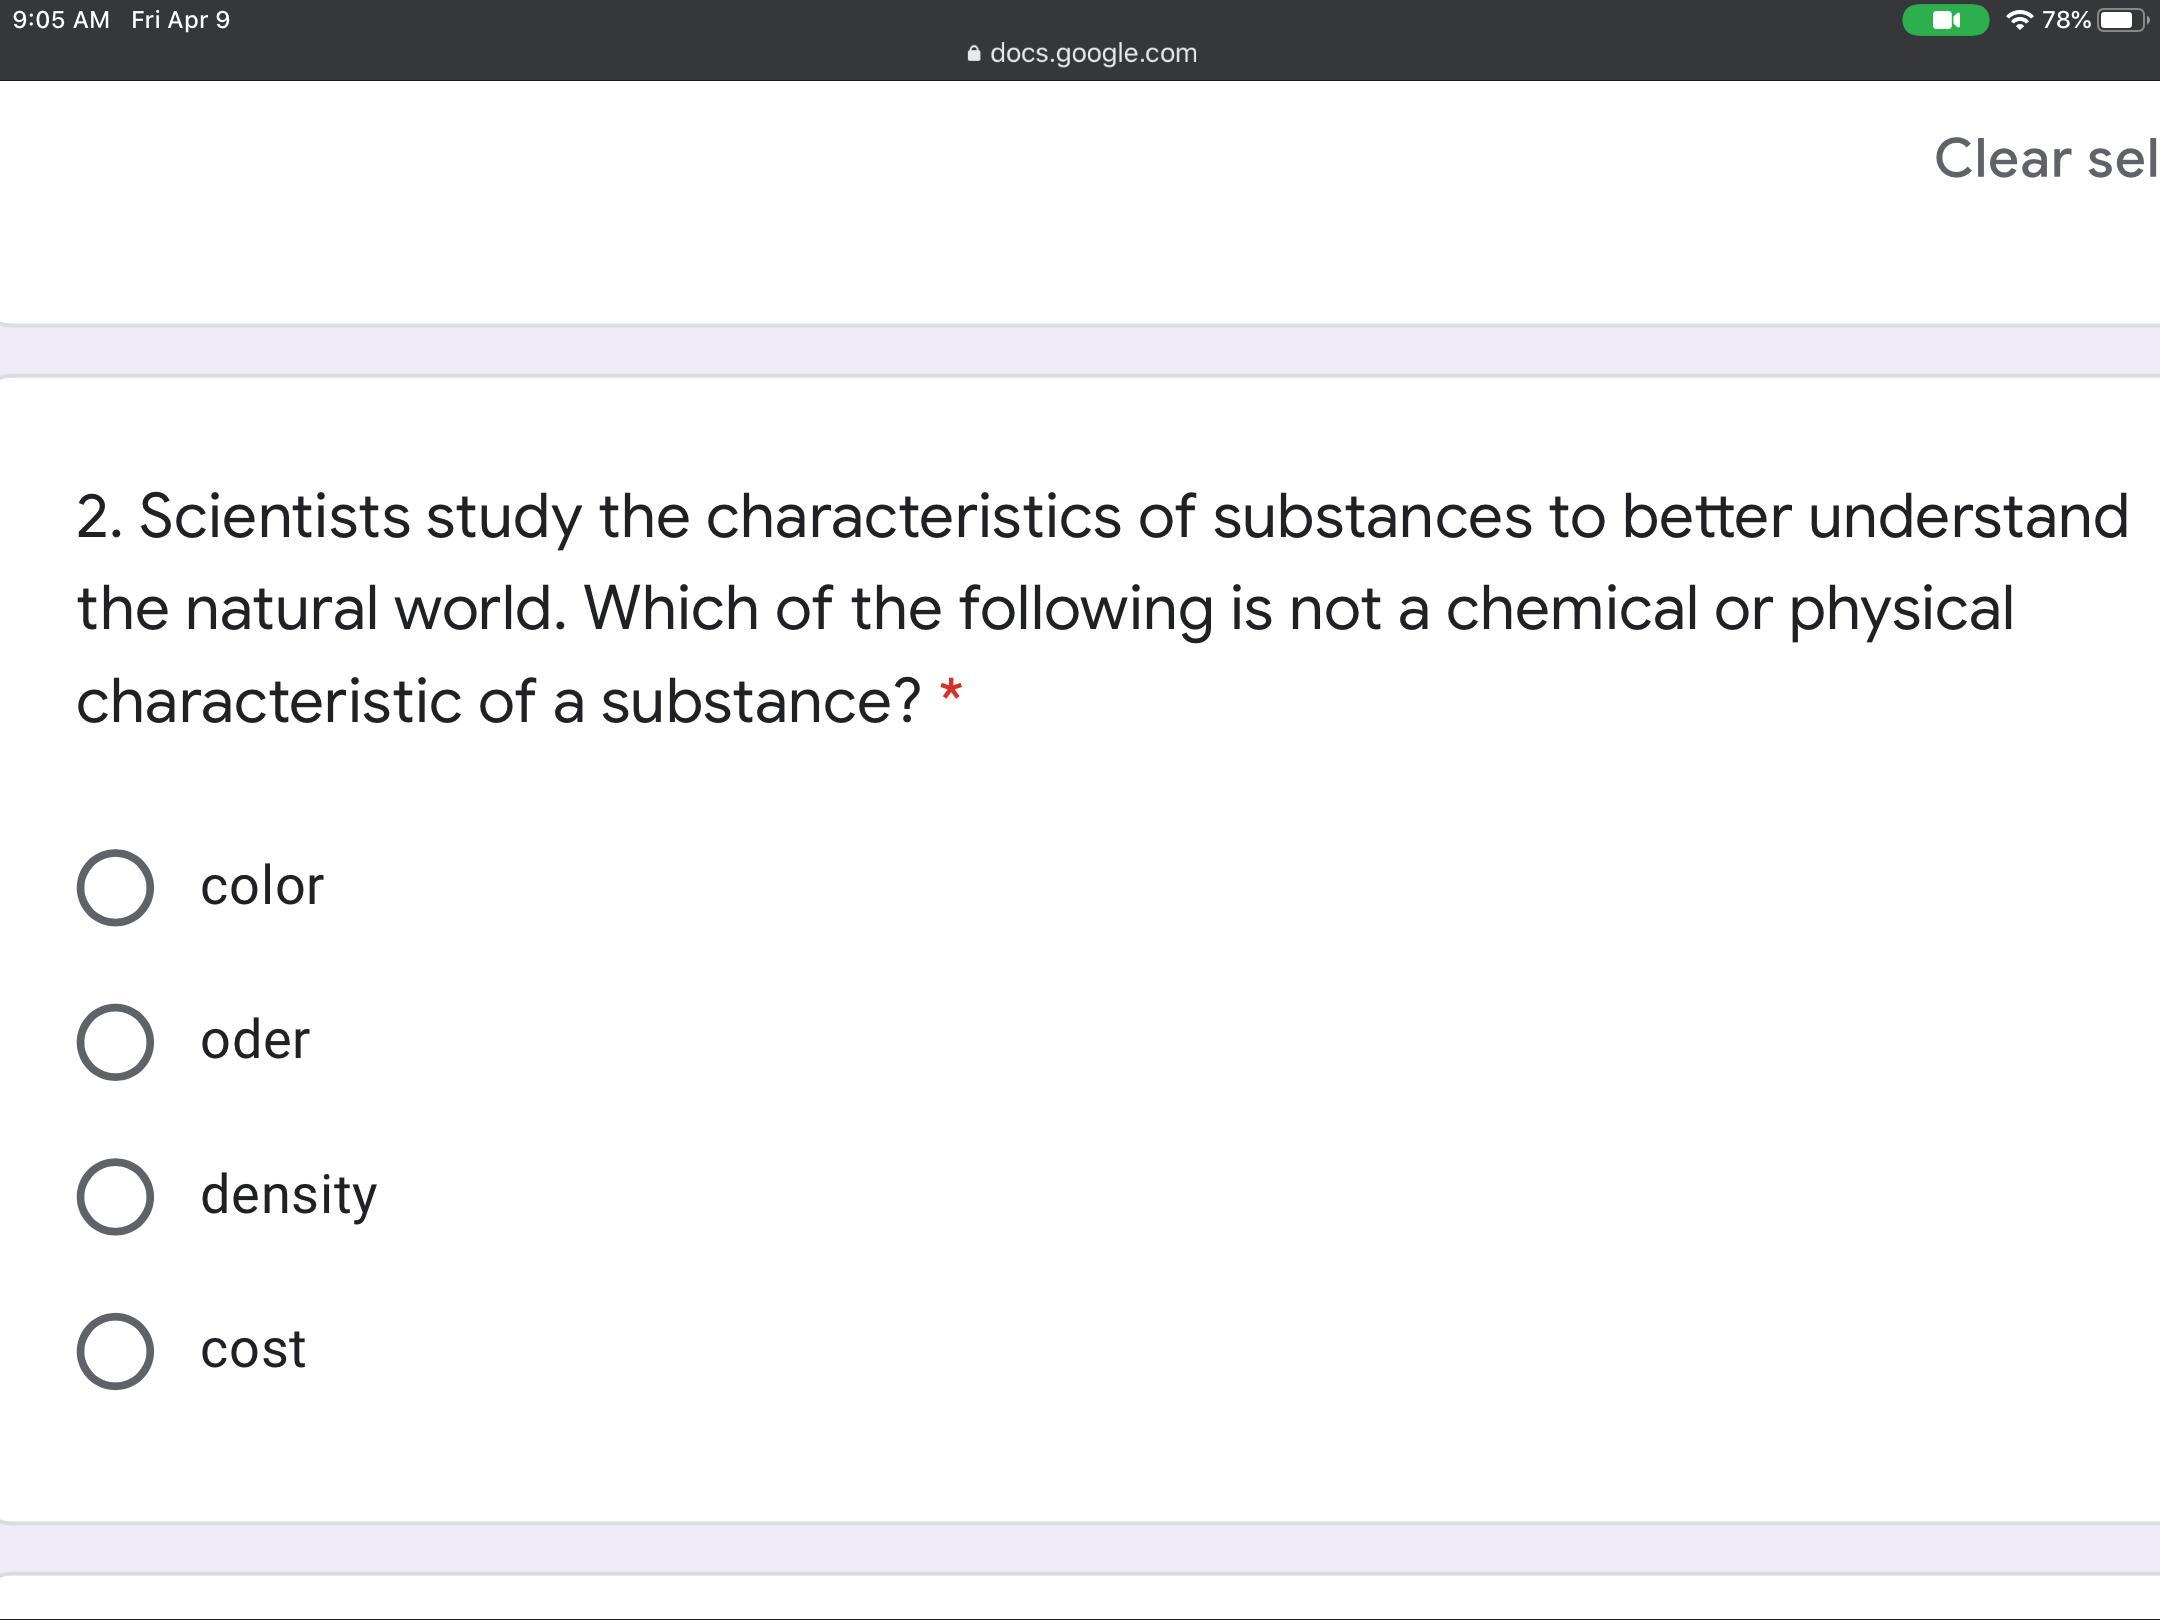Click the docs.google.com address text
Viewport: 2160px width, 1620px height.
tap(1093, 53)
